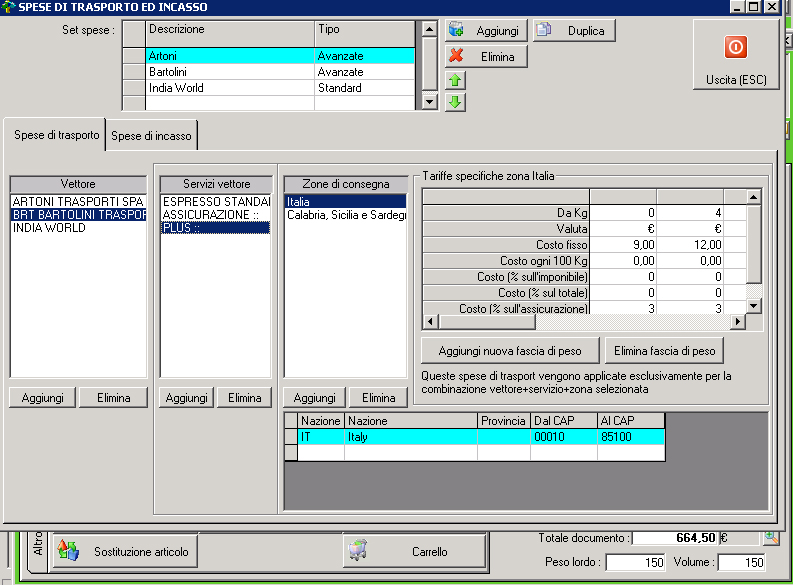Click the Peso lordo input field
Viewport: 793px width, 585px height.
click(634, 562)
